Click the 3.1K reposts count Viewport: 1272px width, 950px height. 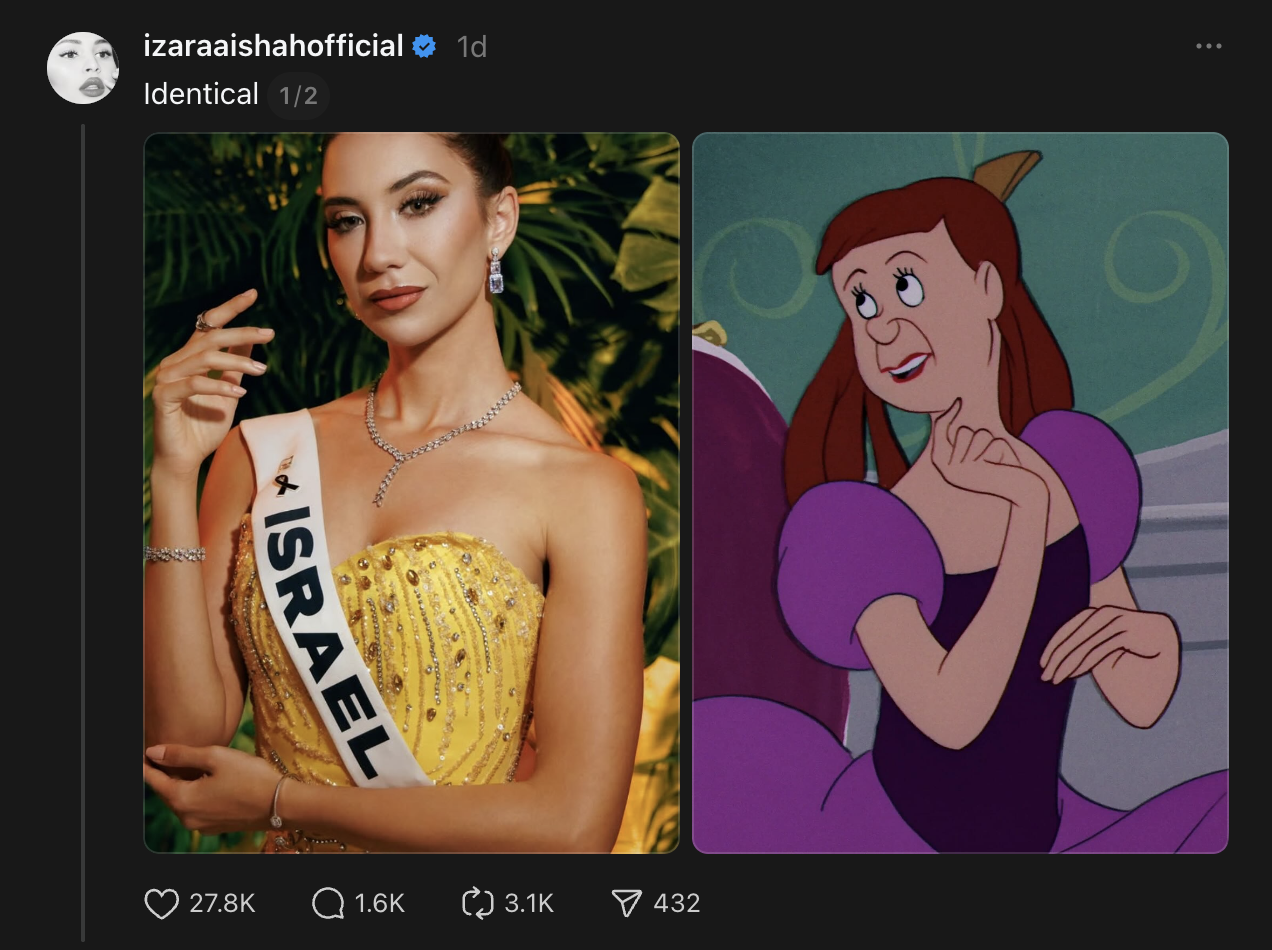click(x=529, y=904)
